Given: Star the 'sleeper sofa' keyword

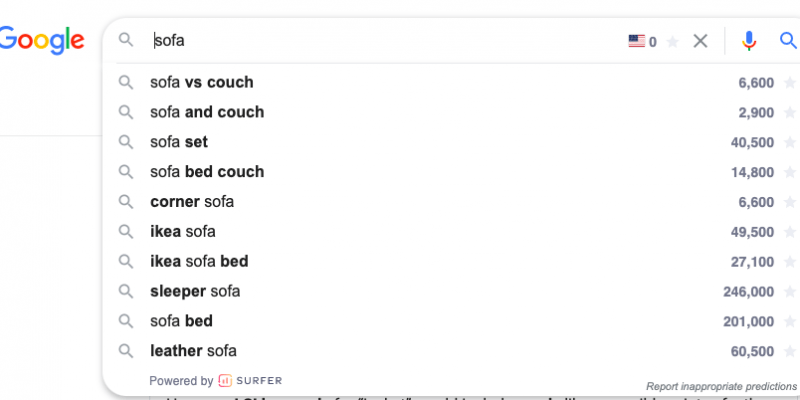Looking at the screenshot, I should point(791,292).
